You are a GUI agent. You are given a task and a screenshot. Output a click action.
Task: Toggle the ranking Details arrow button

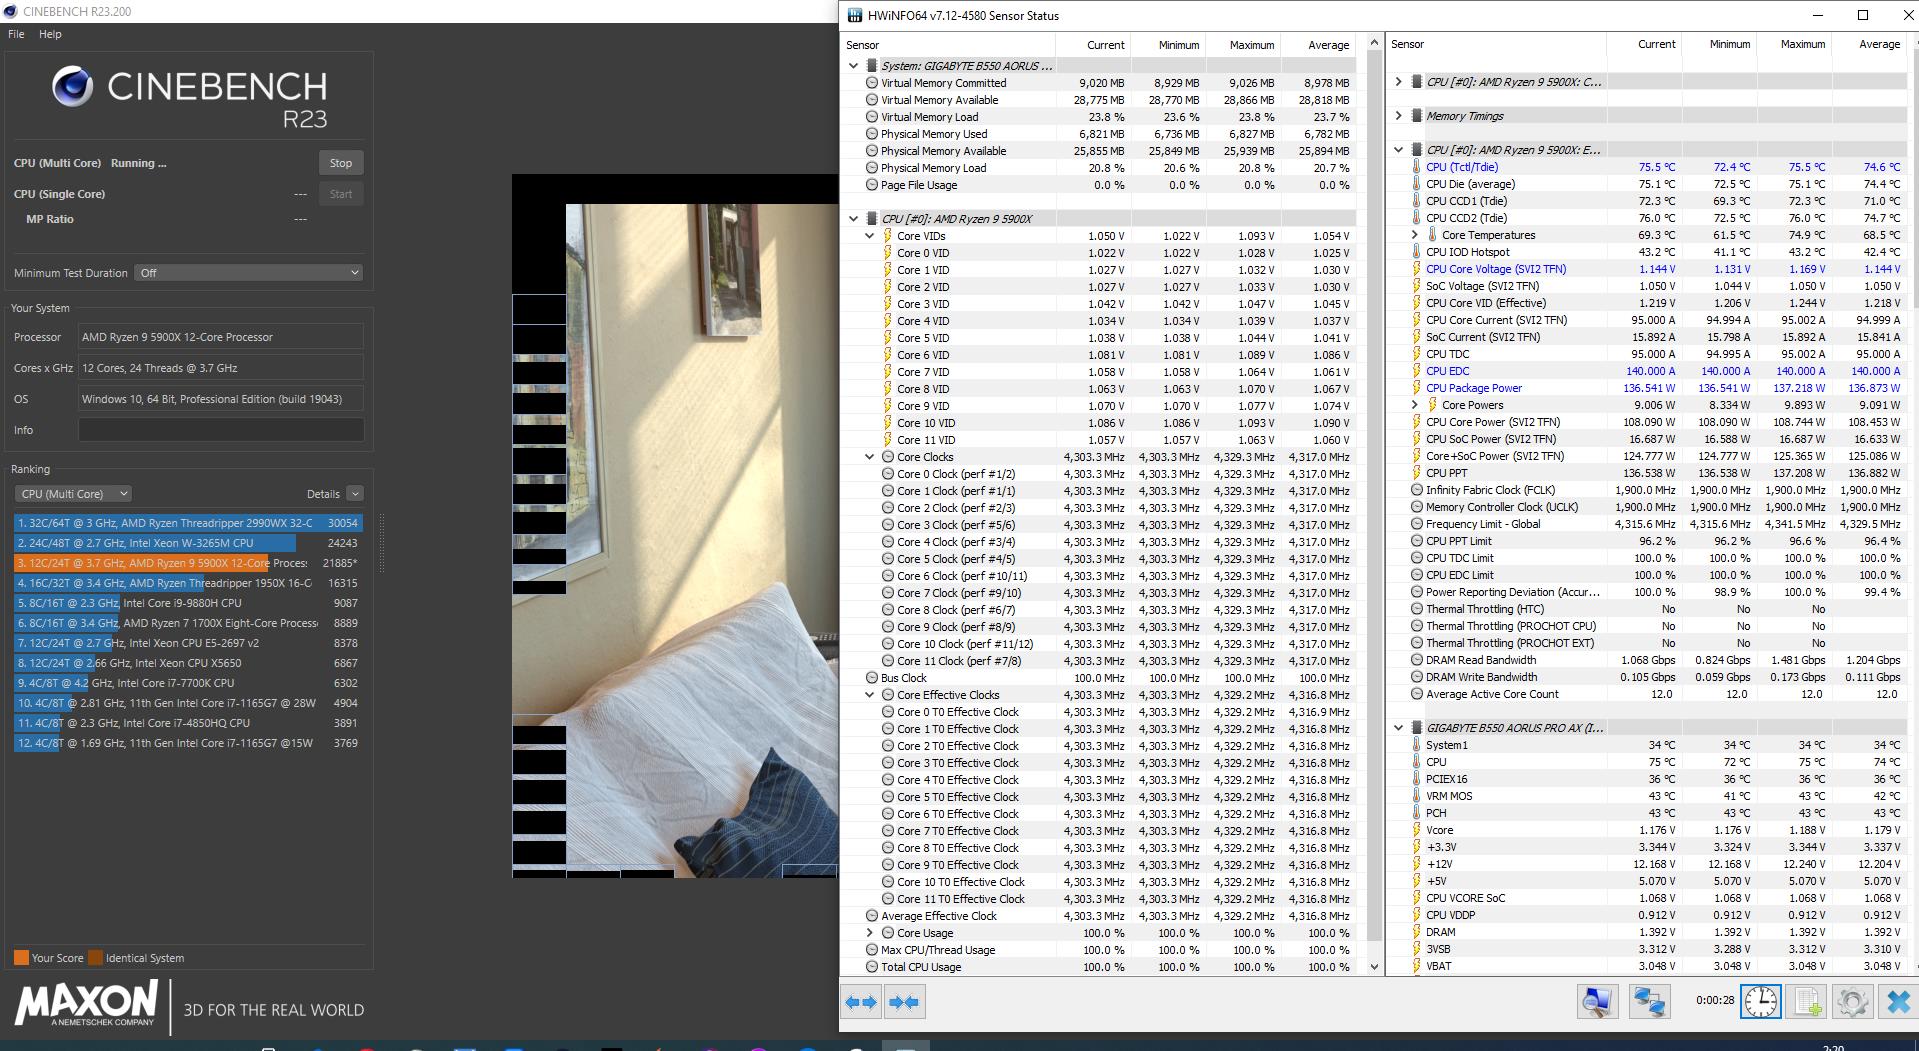(x=355, y=494)
